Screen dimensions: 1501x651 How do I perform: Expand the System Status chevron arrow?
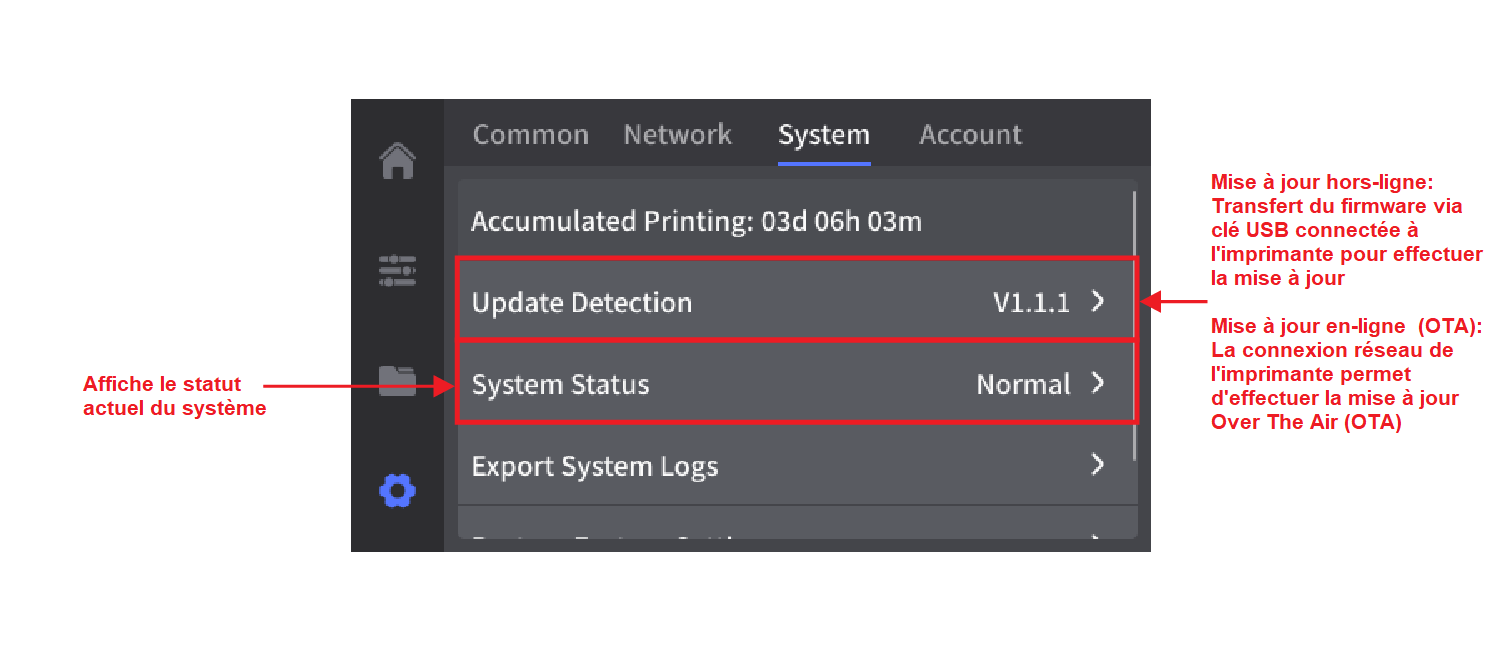point(1098,384)
